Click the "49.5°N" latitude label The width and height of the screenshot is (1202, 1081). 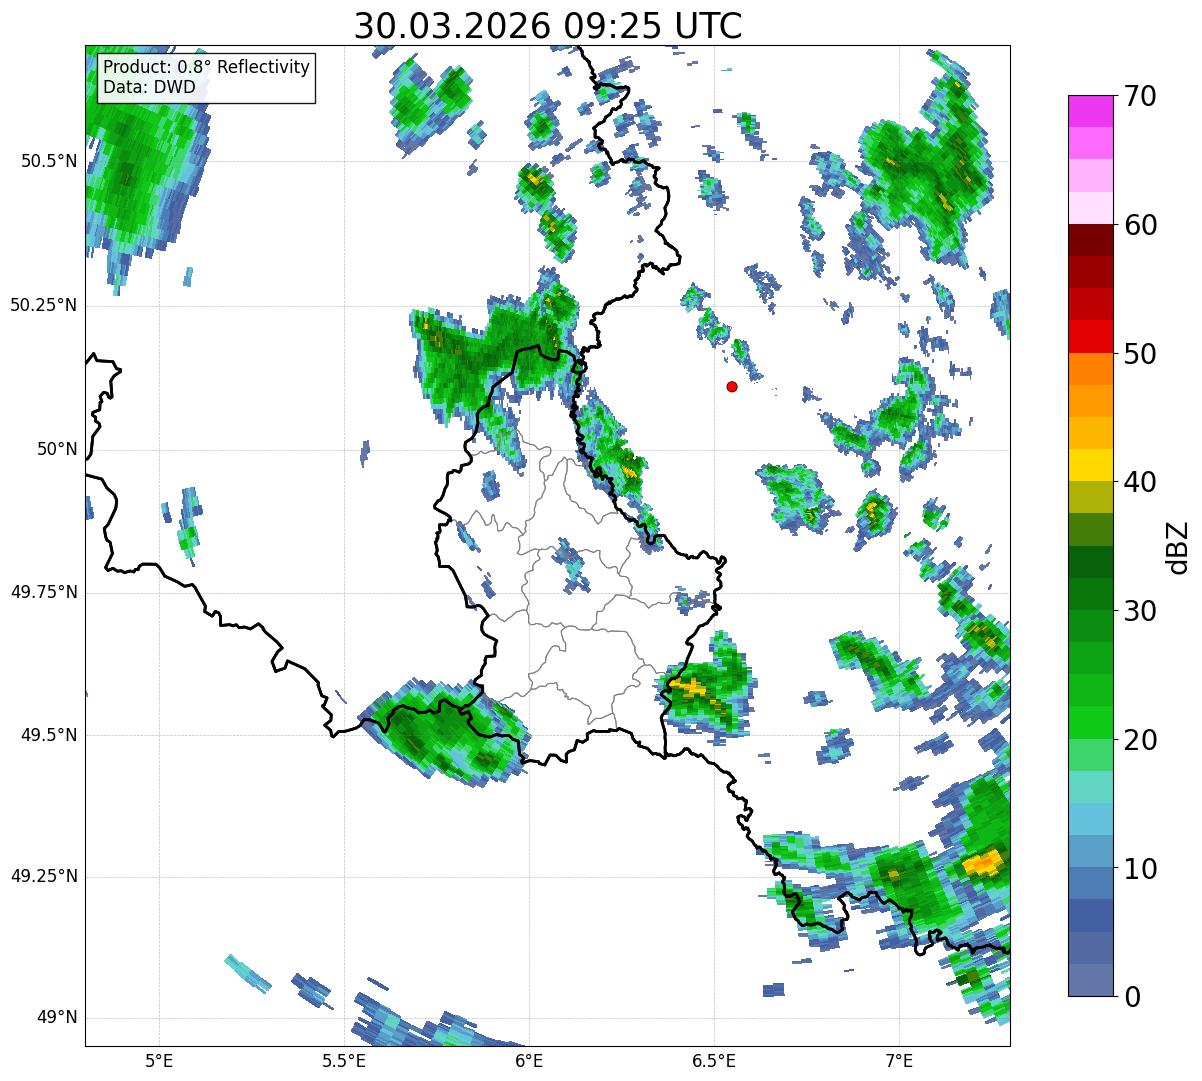(50, 735)
